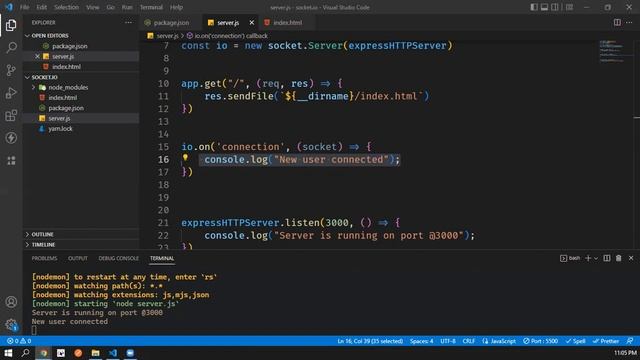Change indentation via Spaces: 4

click(421, 341)
